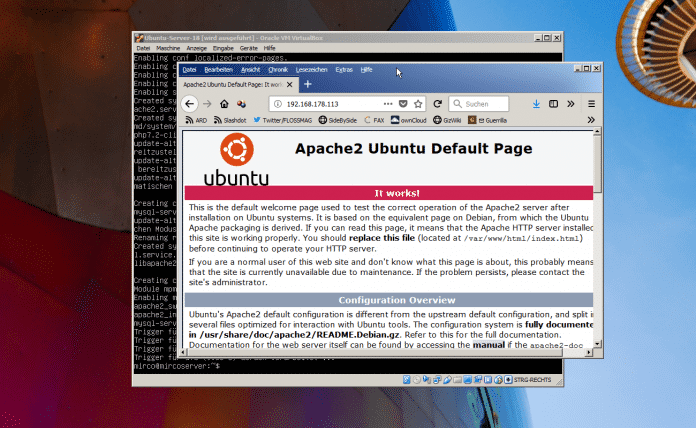Open the Chronik menu in Firefox
The image size is (696, 428).
[278, 70]
